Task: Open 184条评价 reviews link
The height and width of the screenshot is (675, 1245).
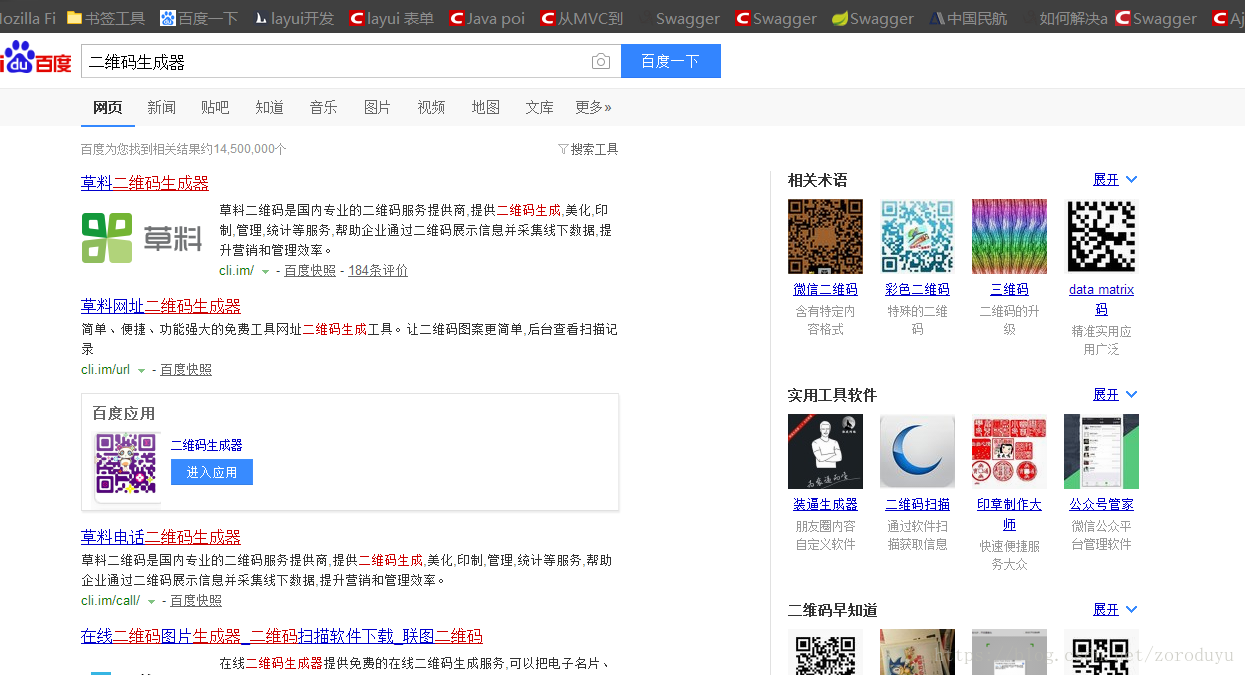Action: (378, 271)
